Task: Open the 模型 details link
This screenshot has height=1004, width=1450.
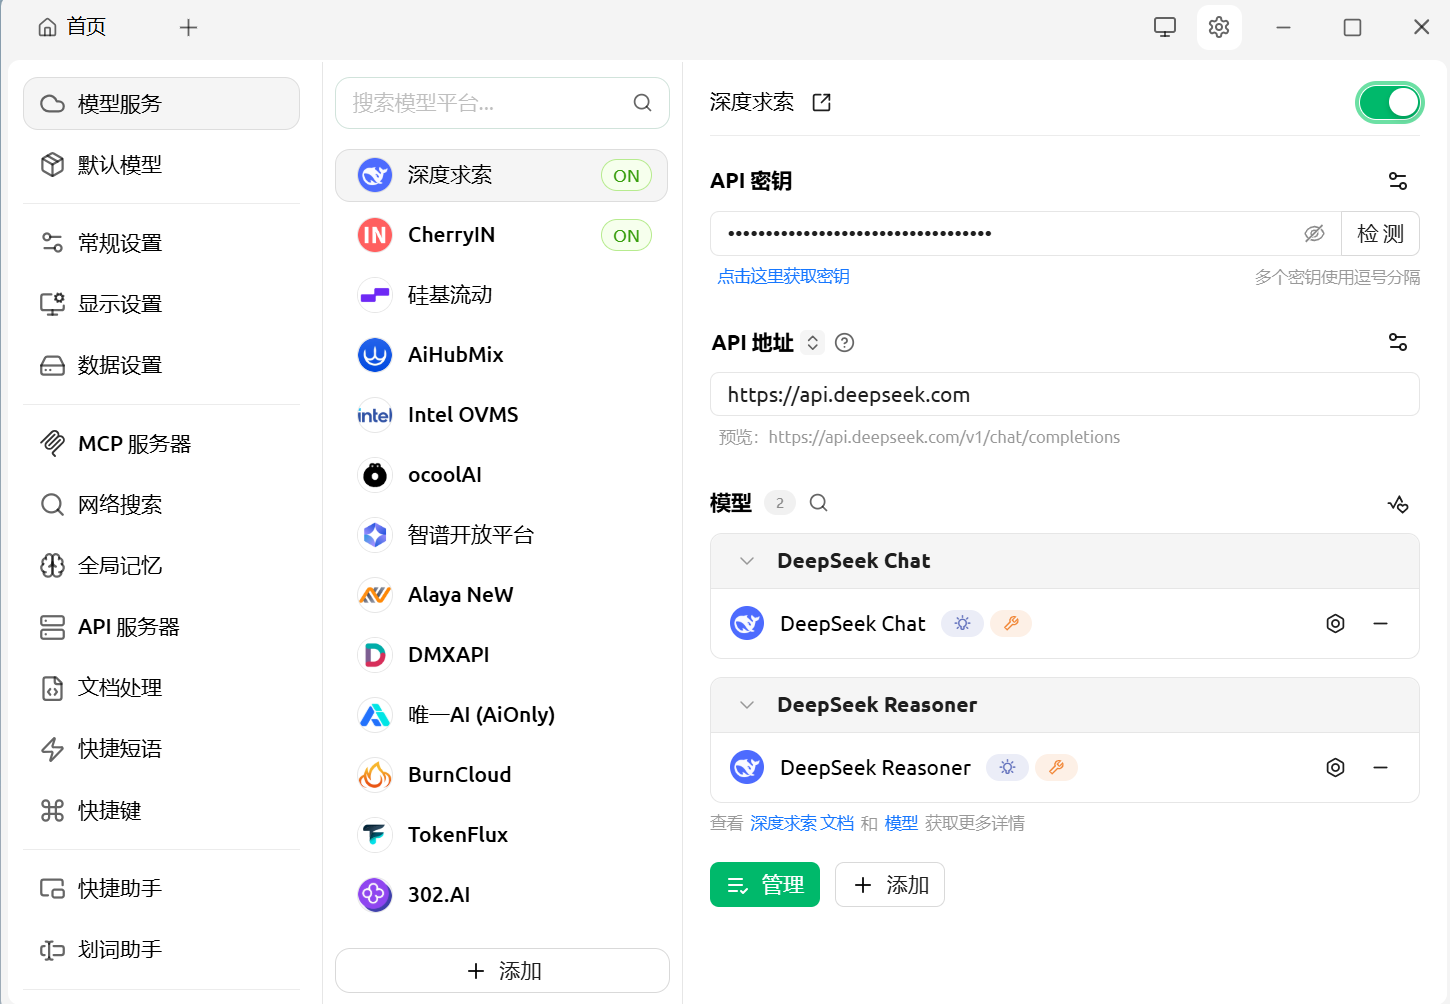Action: 901,823
